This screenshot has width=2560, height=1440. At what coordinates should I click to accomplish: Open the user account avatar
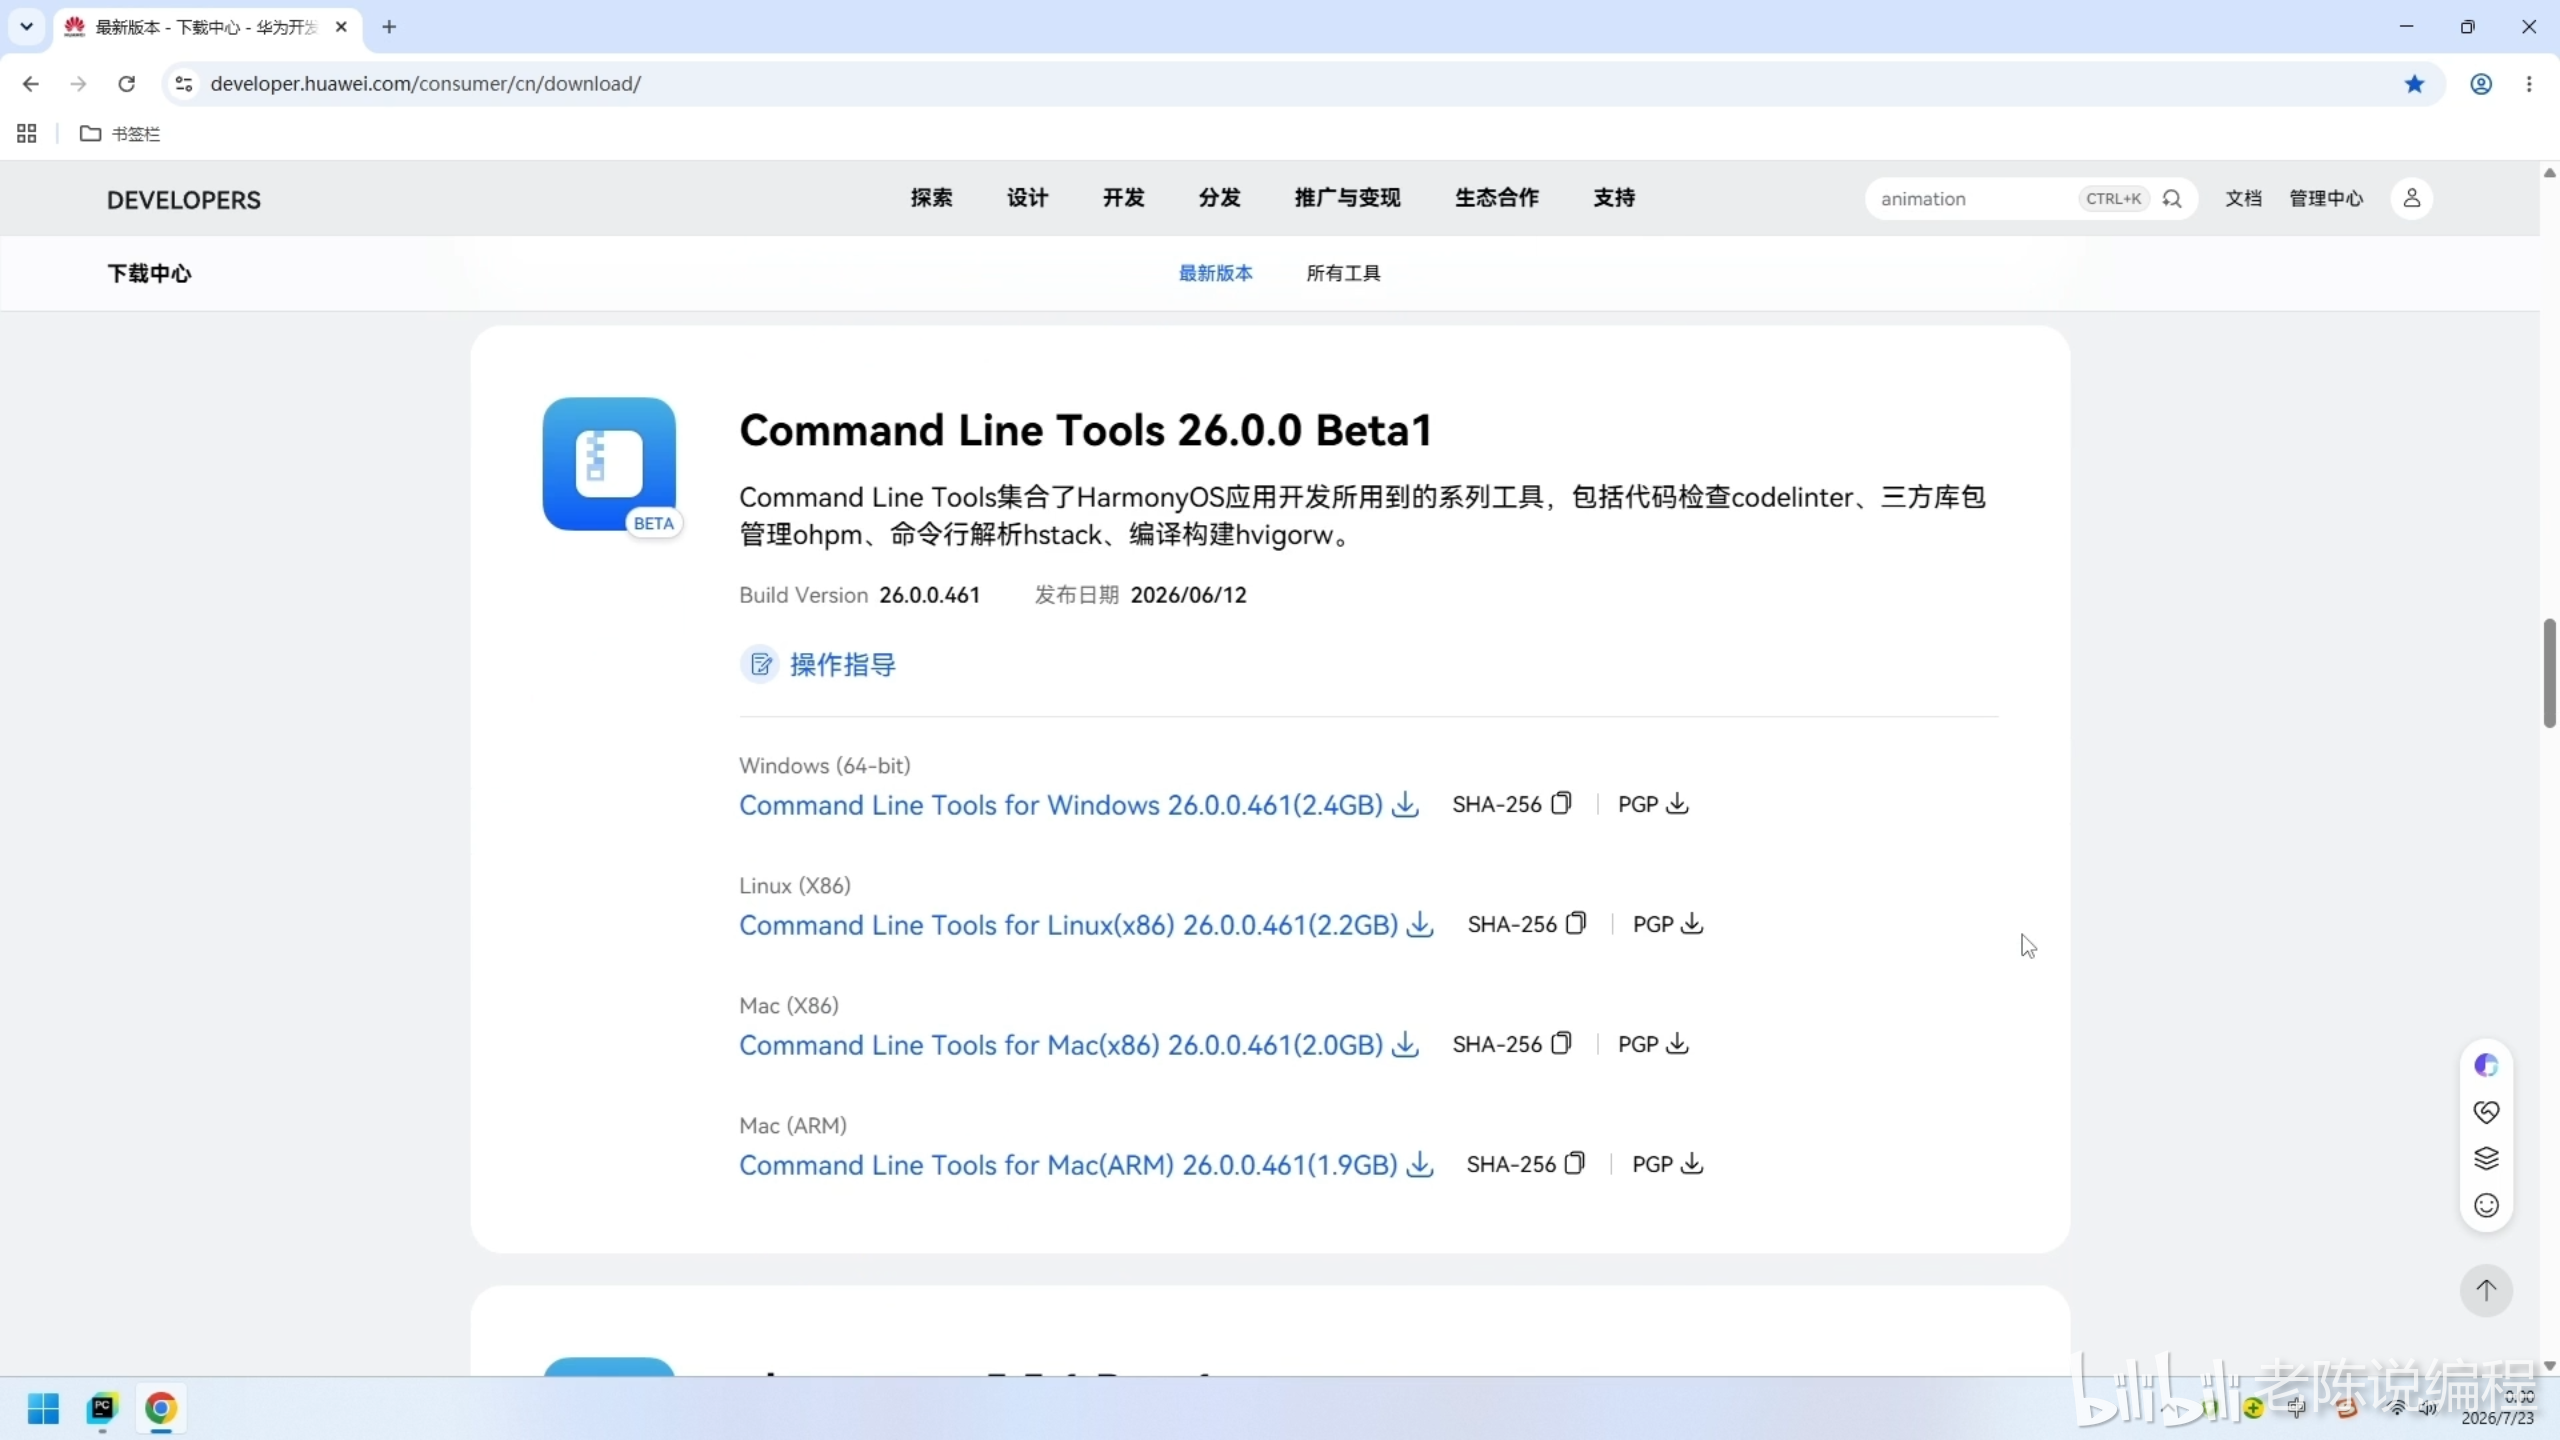click(x=2412, y=198)
